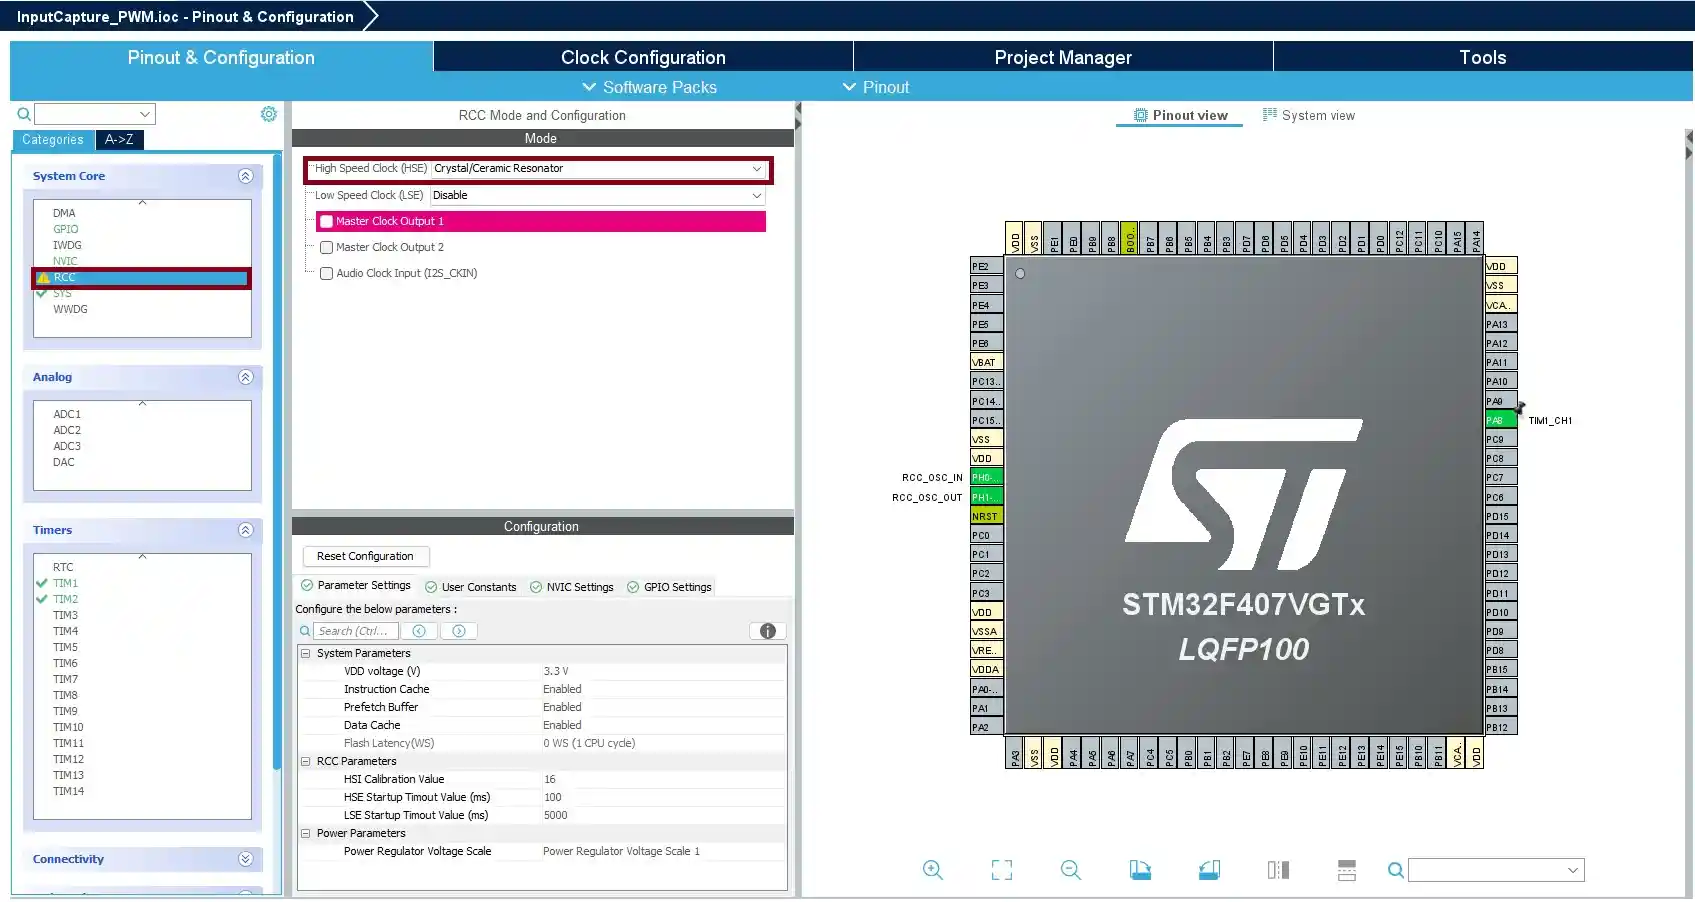Click the BOOT0 pin on chip top
The image size is (1695, 902).
(x=1130, y=238)
